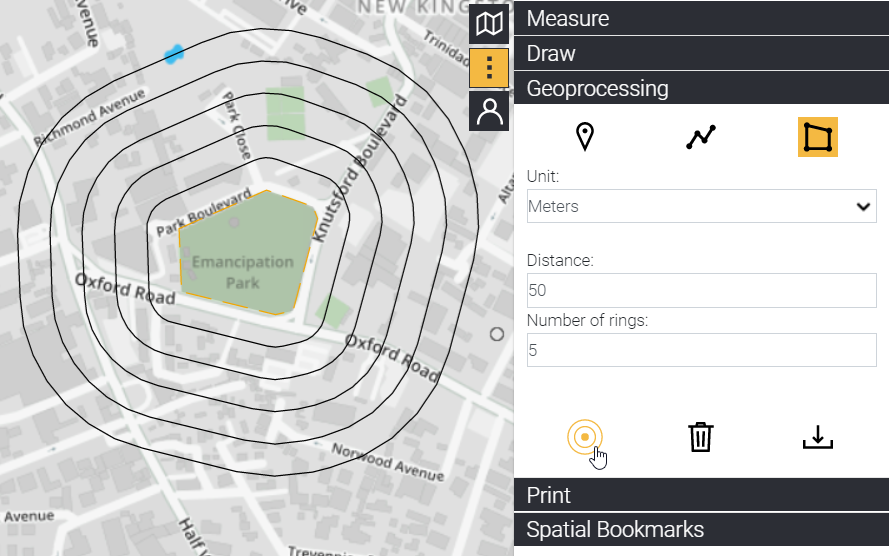
Task: Open the map layers icon
Action: [x=490, y=24]
